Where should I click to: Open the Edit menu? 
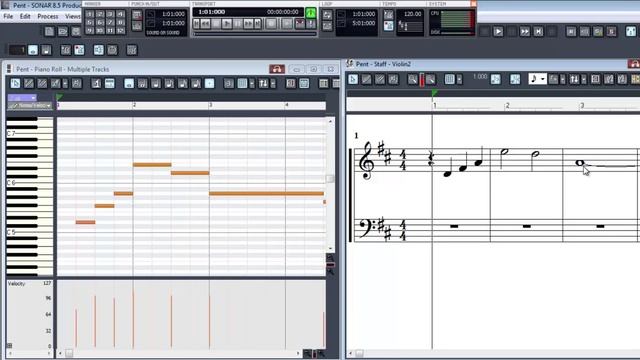(25, 16)
